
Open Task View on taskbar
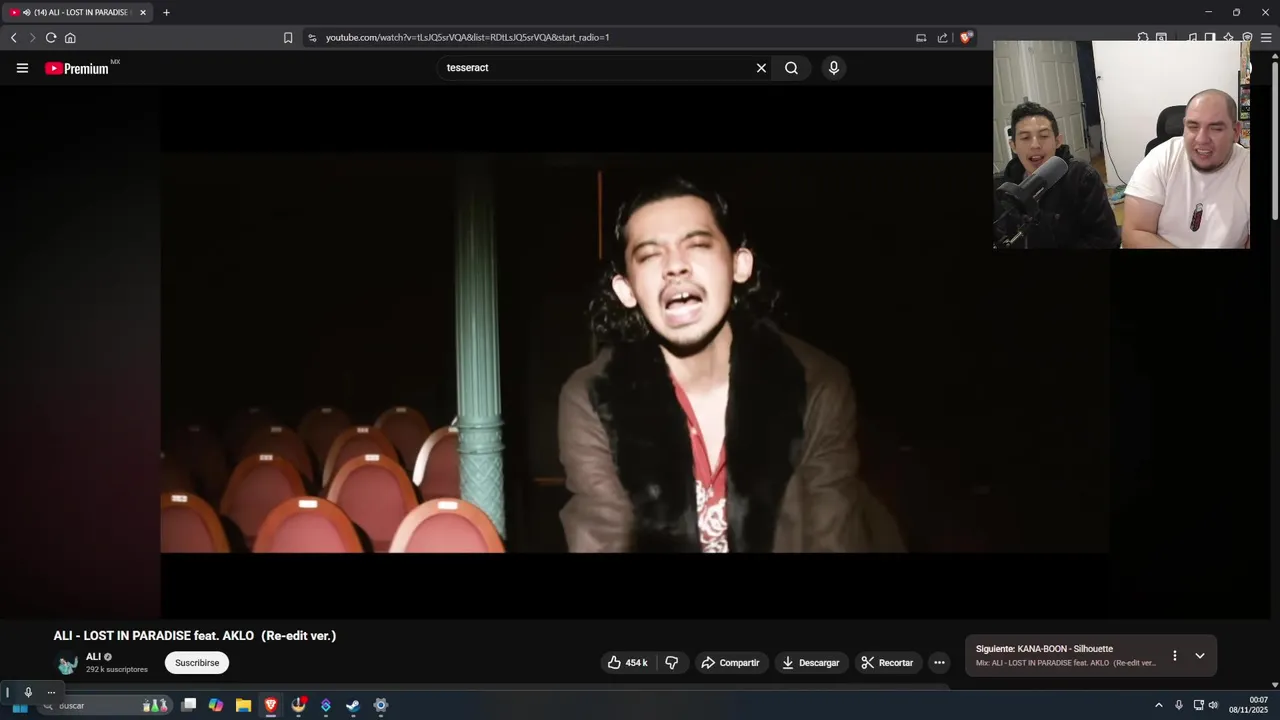coord(189,706)
